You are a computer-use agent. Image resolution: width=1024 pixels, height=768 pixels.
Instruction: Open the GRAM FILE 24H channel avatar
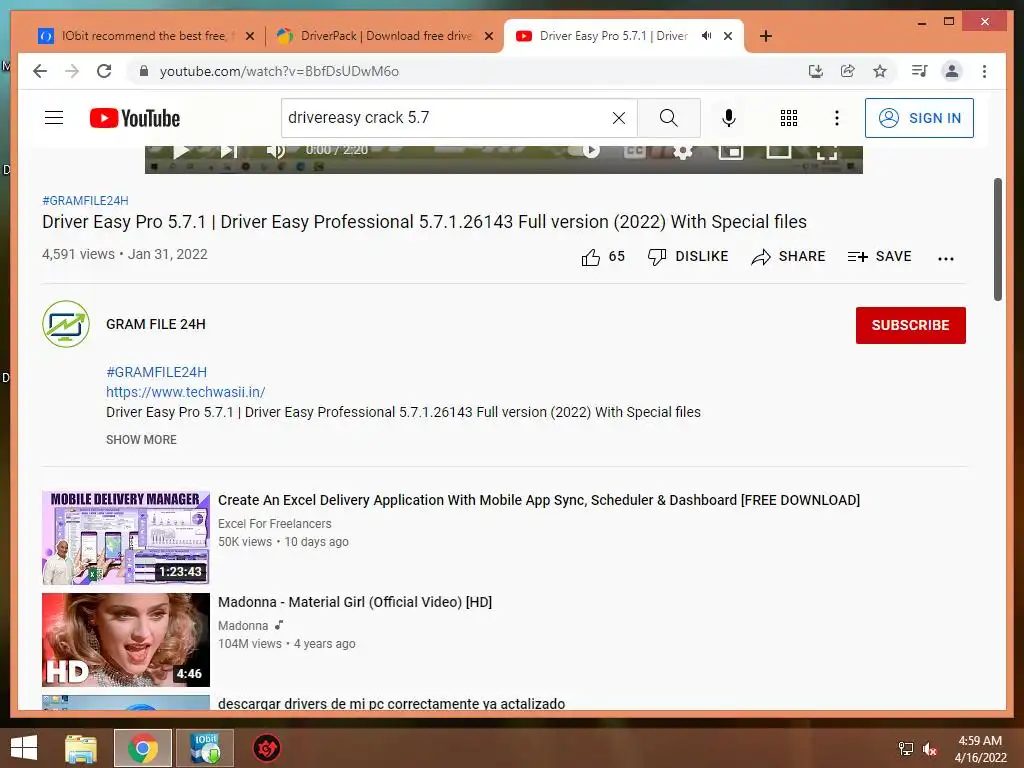tap(66, 324)
